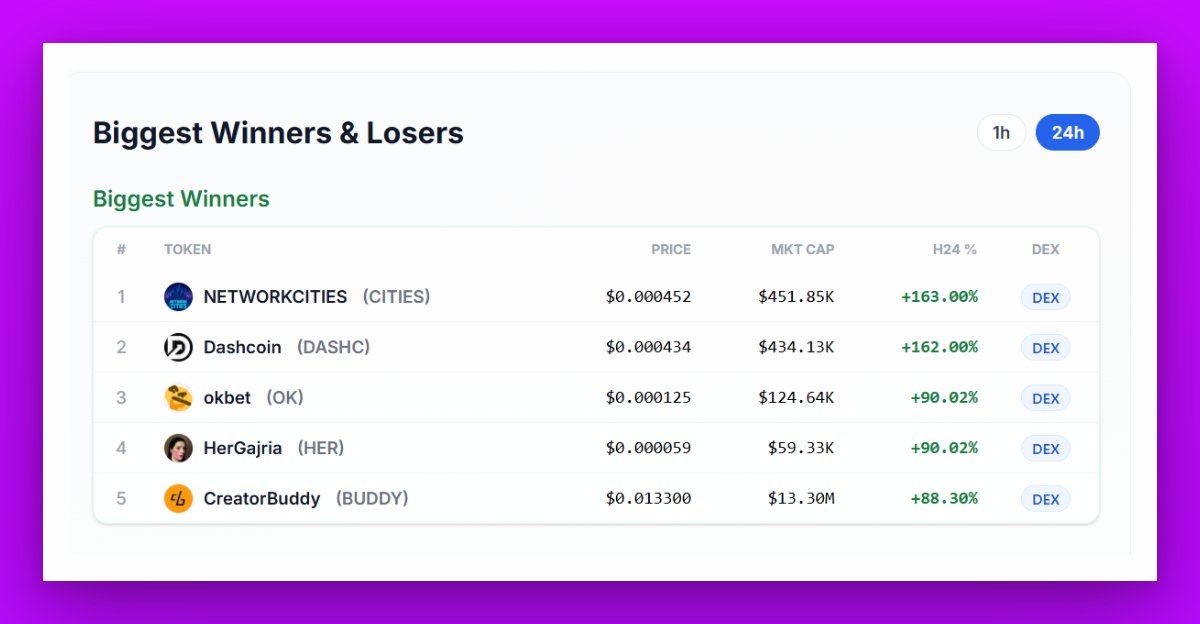Click the DEX badge in okbet row
The width and height of the screenshot is (1200, 624).
coord(1045,398)
